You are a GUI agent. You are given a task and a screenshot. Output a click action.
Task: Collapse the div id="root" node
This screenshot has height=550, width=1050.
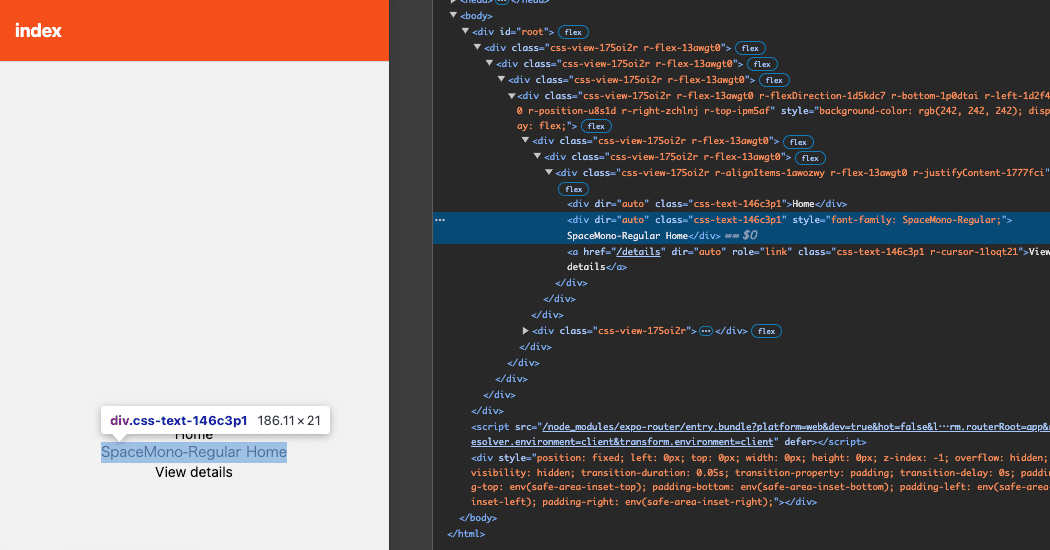(465, 31)
